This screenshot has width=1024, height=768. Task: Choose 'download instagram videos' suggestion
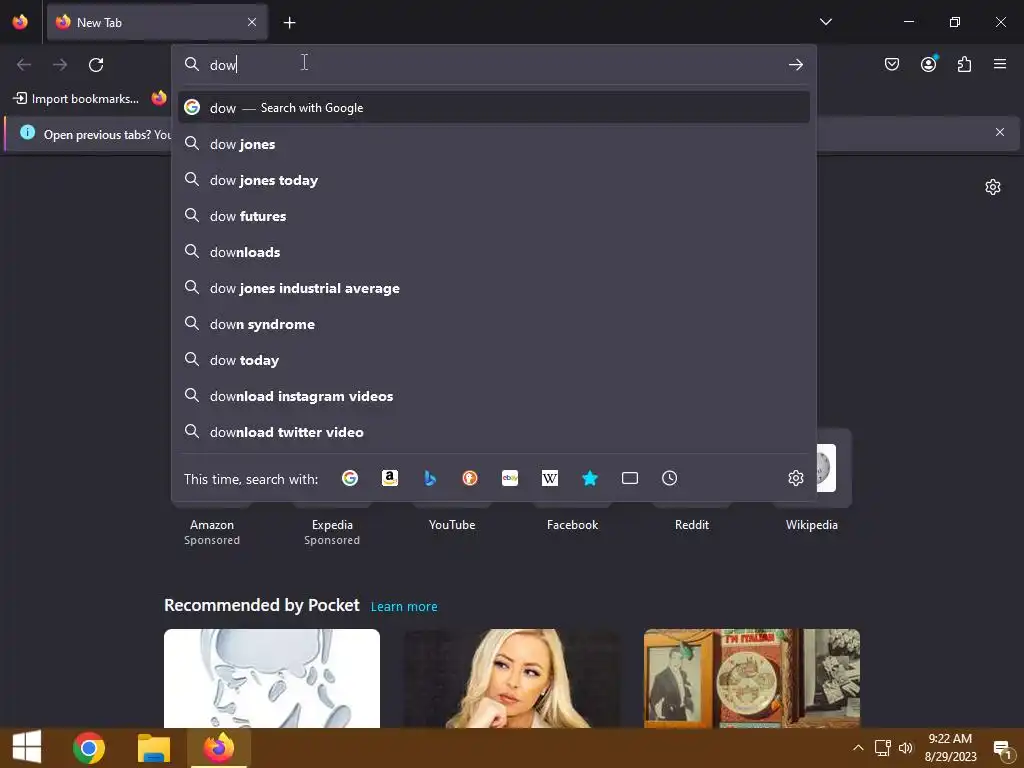tap(494, 396)
